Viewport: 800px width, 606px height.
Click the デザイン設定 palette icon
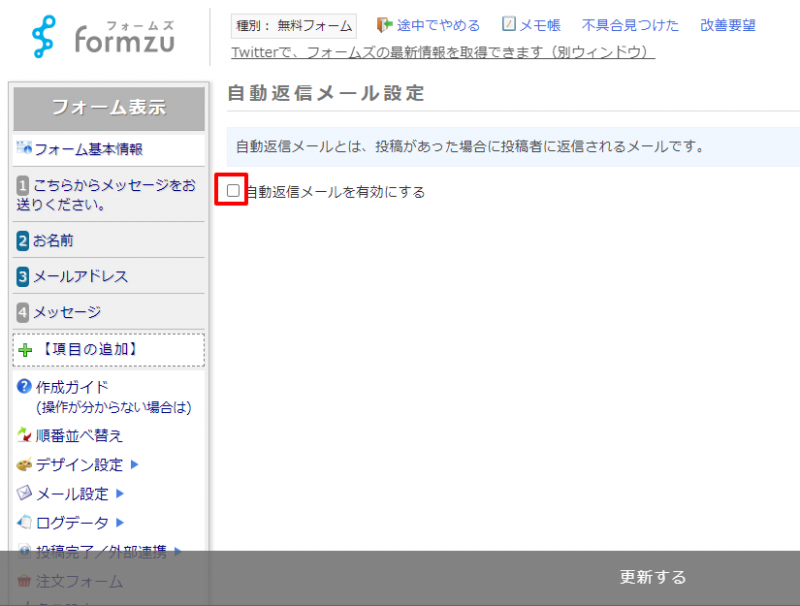pos(25,465)
